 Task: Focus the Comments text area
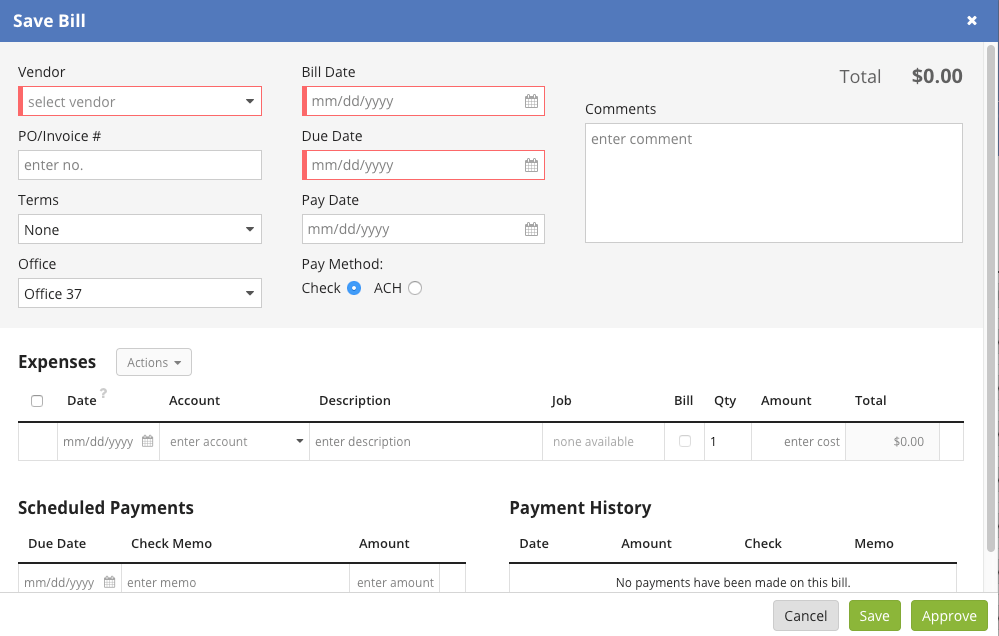coord(773,183)
